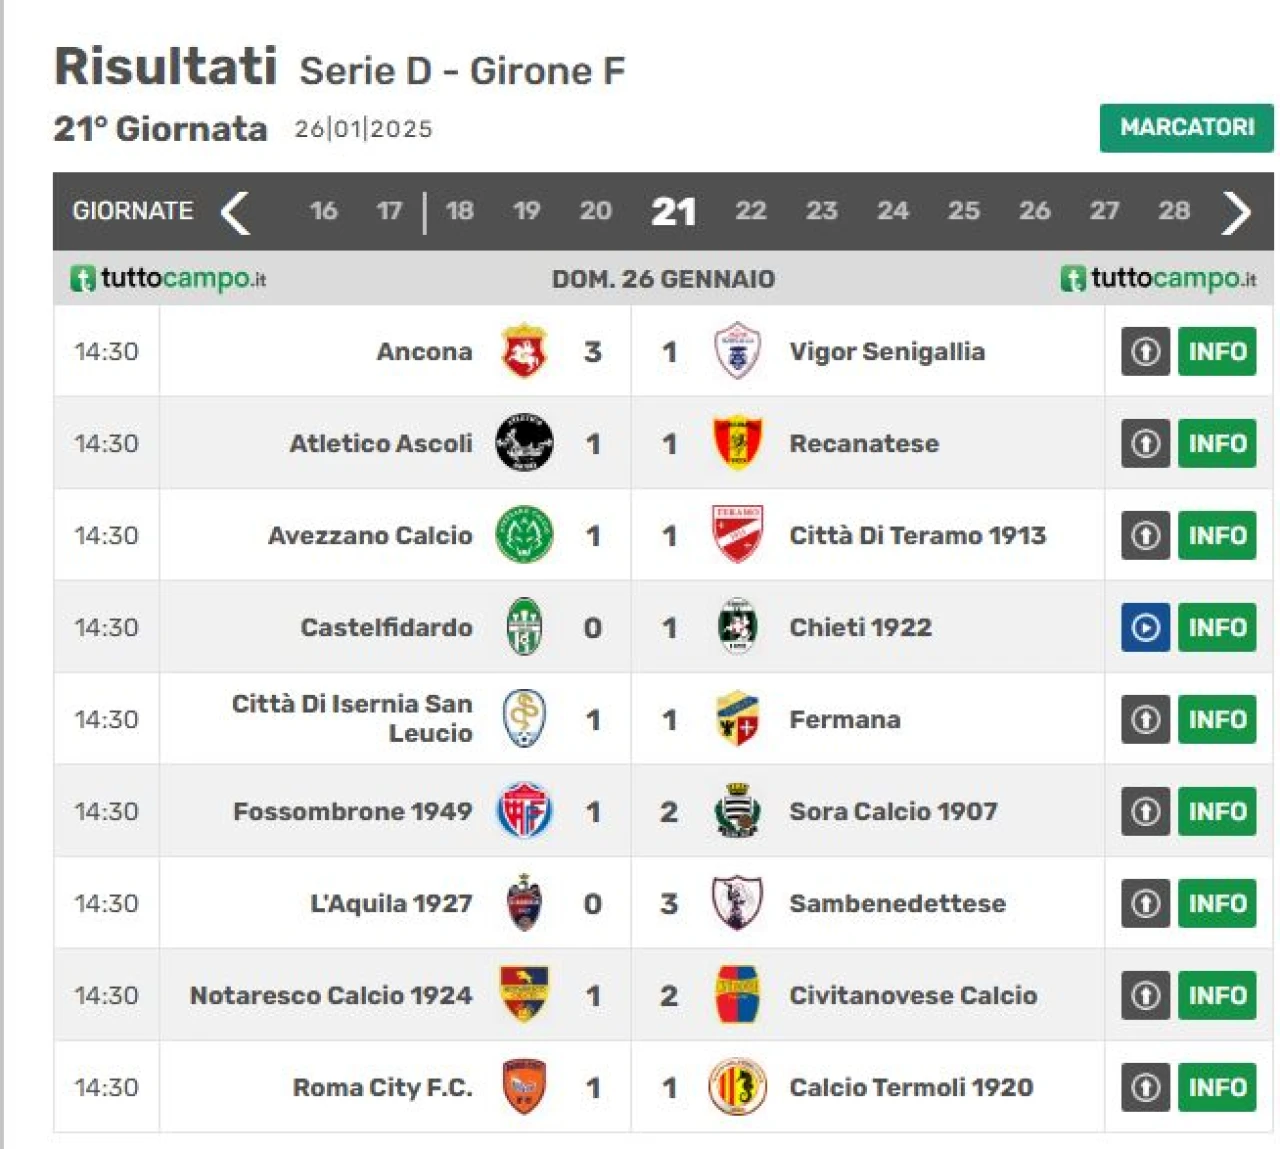Click the Città Di Teramo 1913 crest

click(x=737, y=535)
